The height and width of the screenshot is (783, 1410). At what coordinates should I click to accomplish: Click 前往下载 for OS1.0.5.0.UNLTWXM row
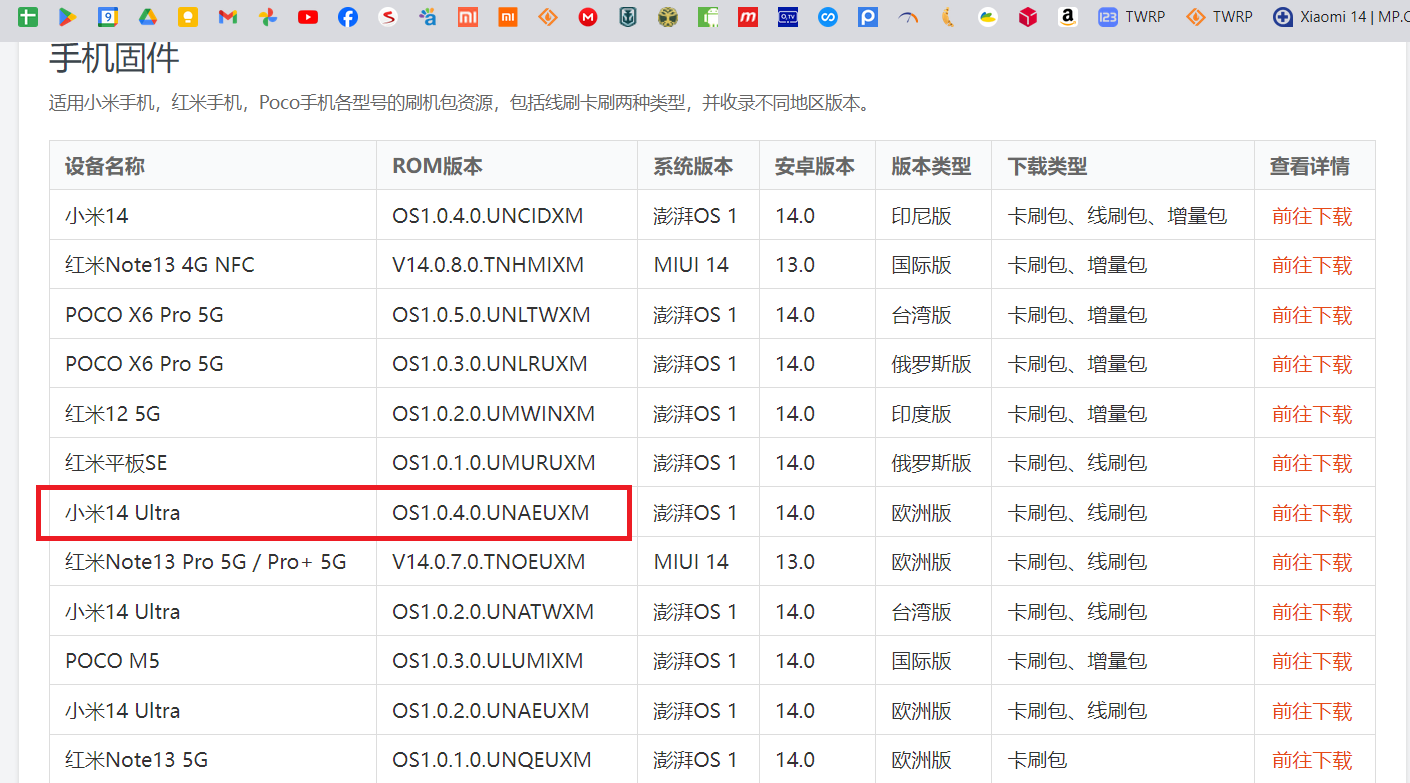(x=1312, y=315)
